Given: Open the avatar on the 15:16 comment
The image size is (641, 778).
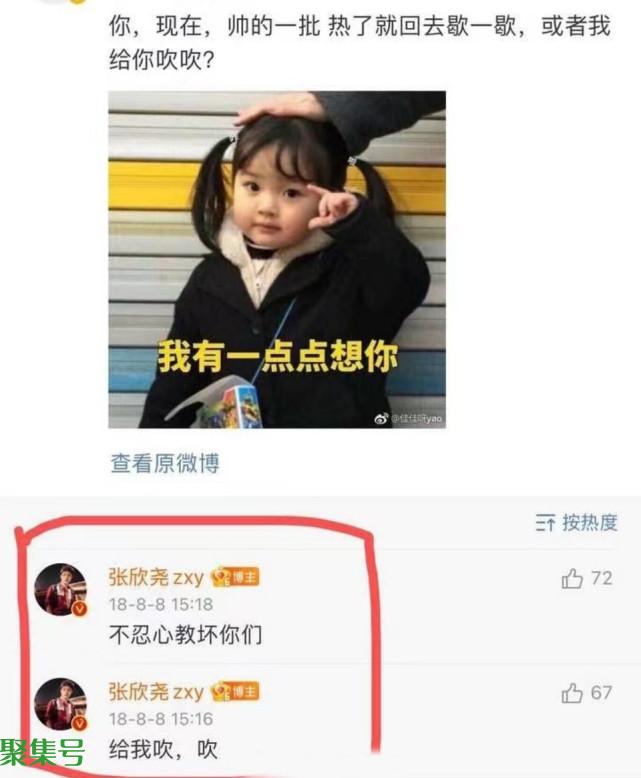Looking at the screenshot, I should coord(61,704).
